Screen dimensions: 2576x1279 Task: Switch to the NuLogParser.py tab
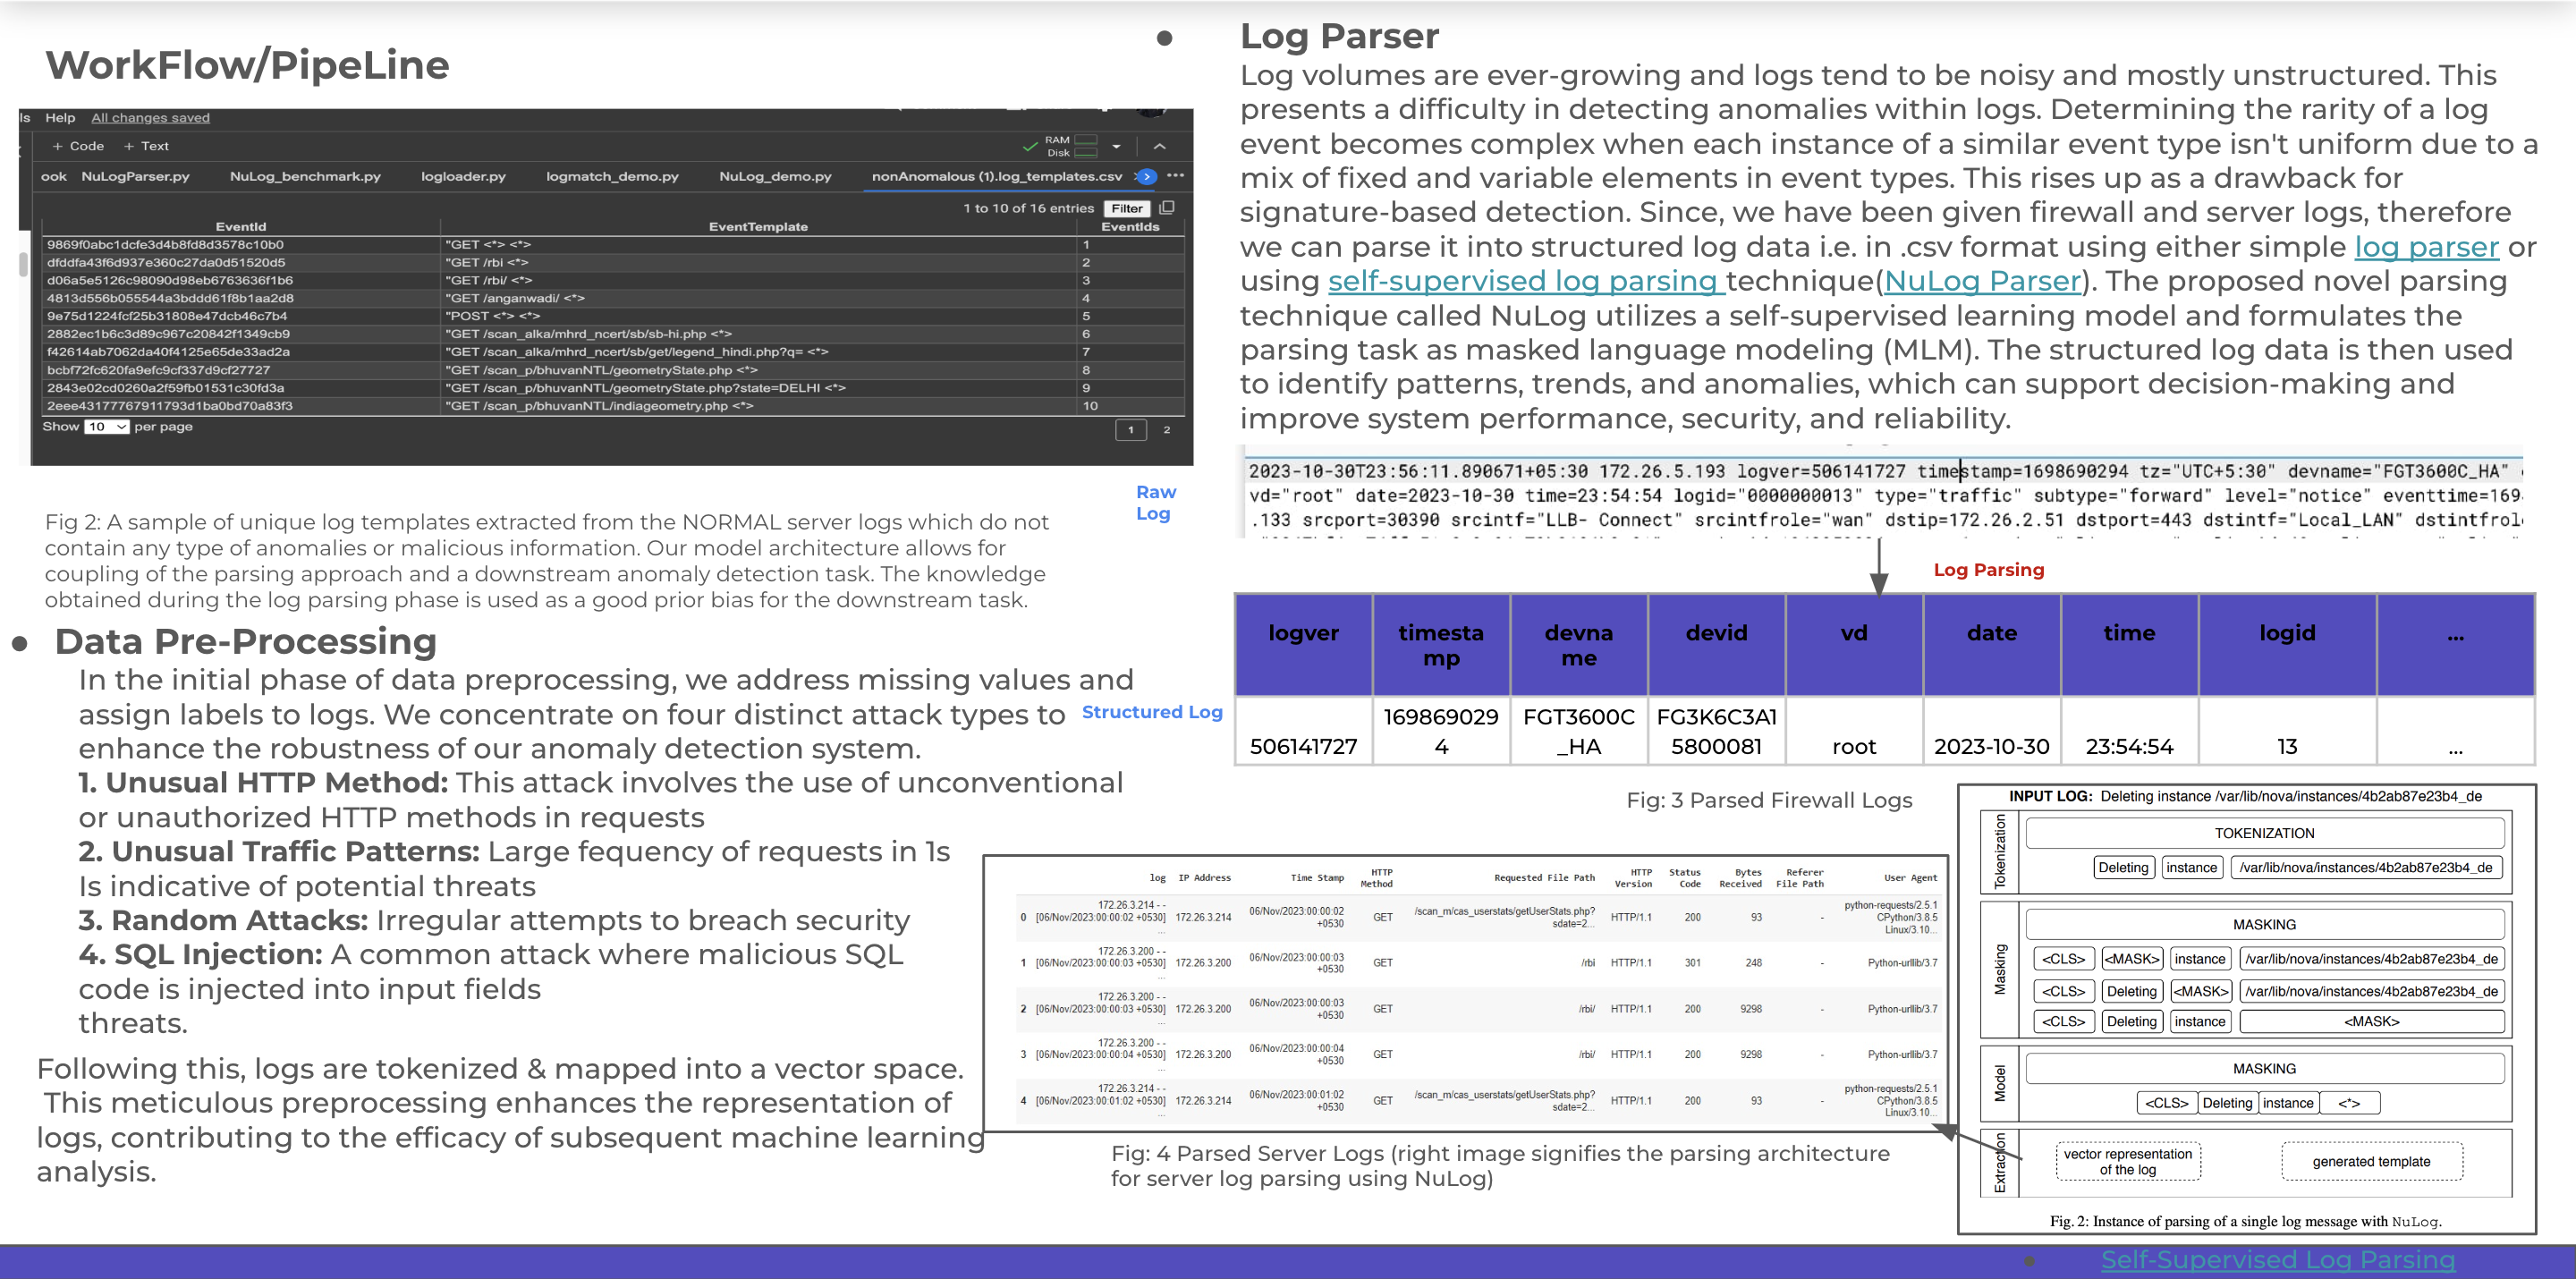point(135,176)
